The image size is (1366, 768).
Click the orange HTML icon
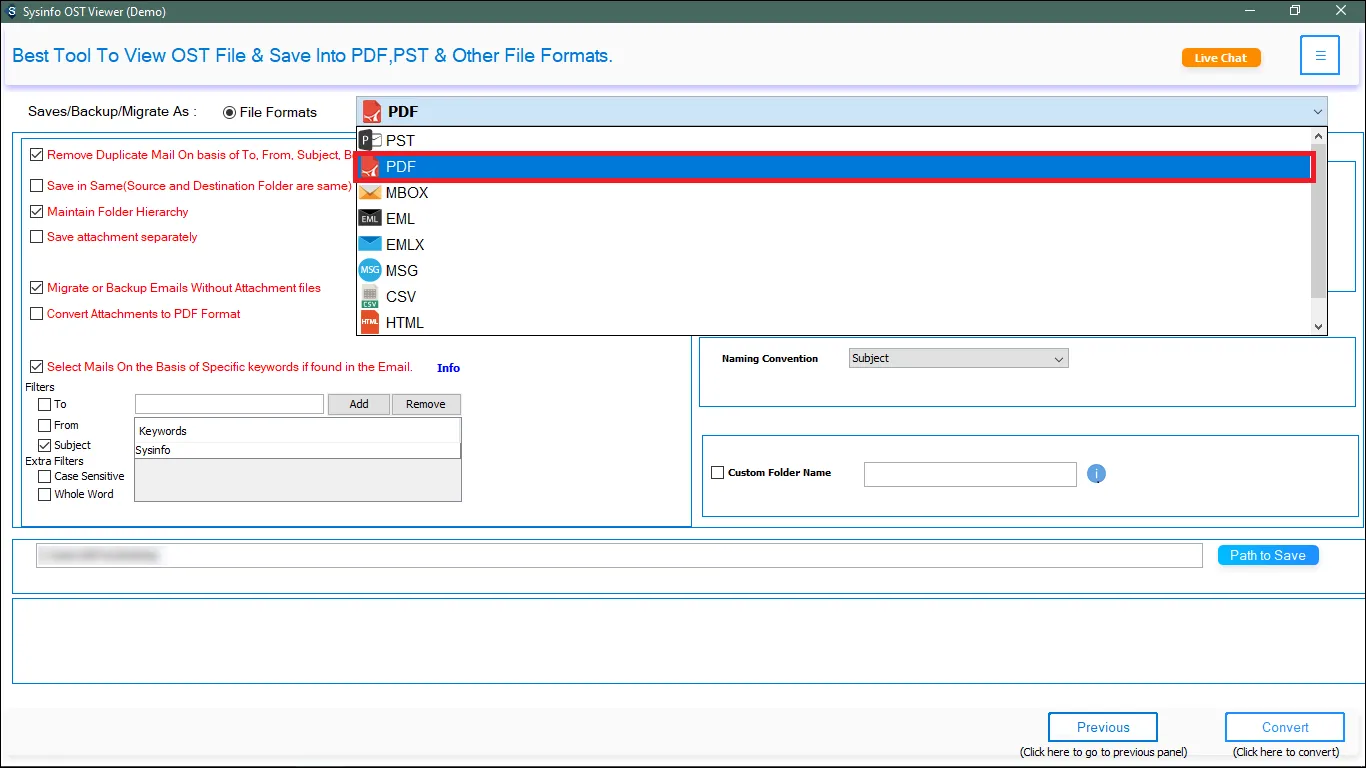[x=370, y=322]
